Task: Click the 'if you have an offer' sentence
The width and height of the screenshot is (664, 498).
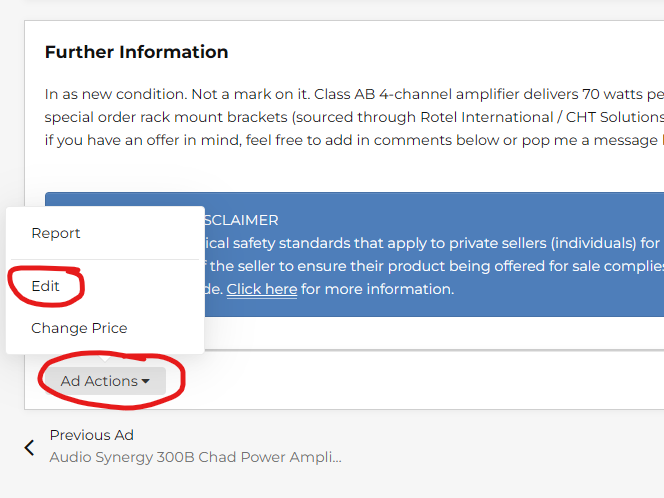Action: point(200,139)
